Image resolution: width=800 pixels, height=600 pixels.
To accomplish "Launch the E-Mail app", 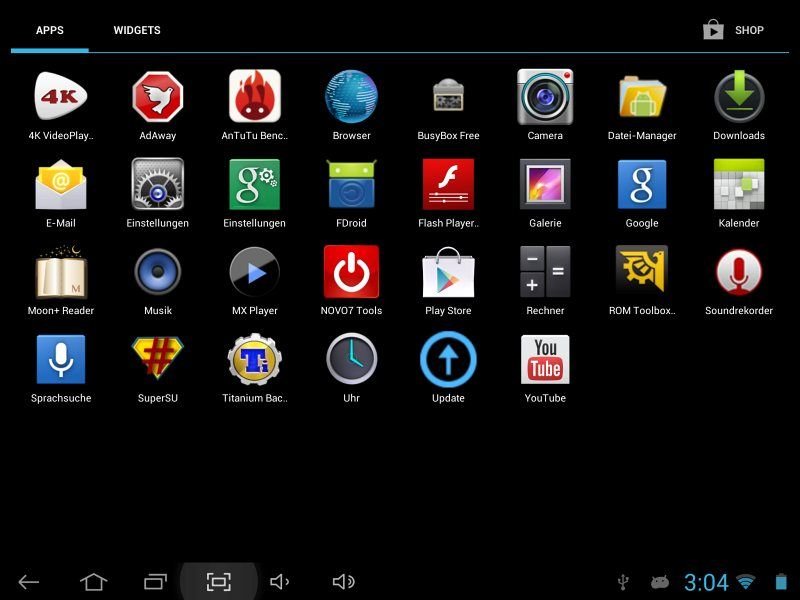I will [61, 184].
